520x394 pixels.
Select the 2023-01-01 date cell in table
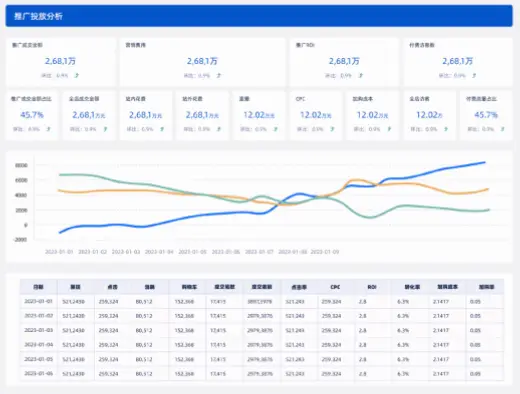38,301
